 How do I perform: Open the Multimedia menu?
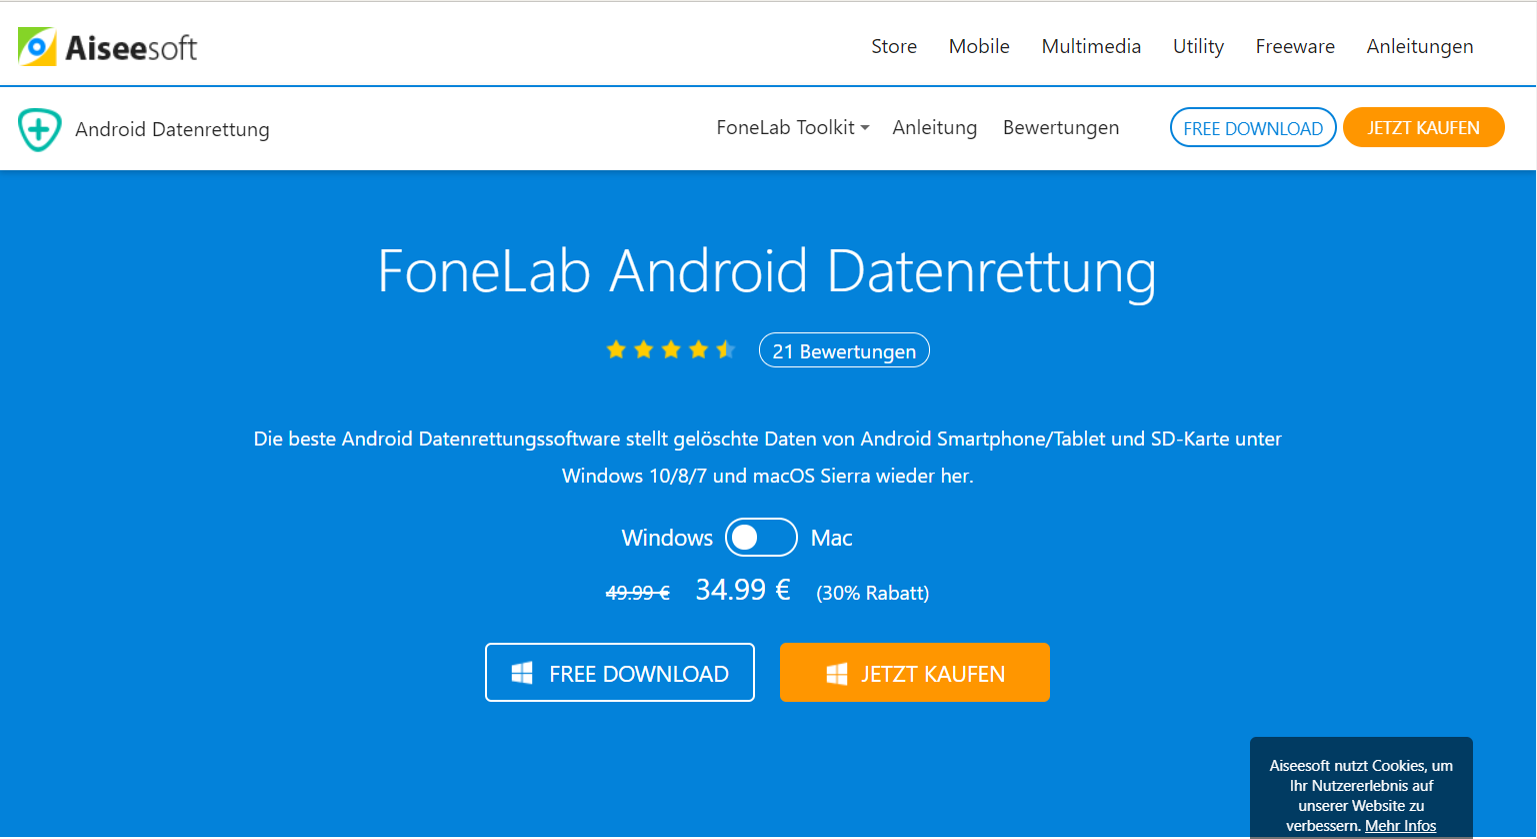(1091, 46)
